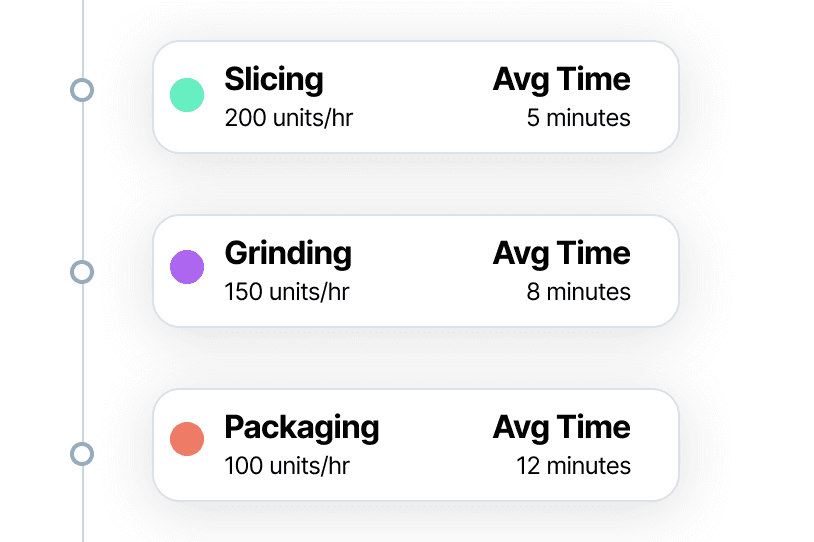Click the 5 minutes average time value
Viewport: 814px width, 542px height.
(x=578, y=118)
